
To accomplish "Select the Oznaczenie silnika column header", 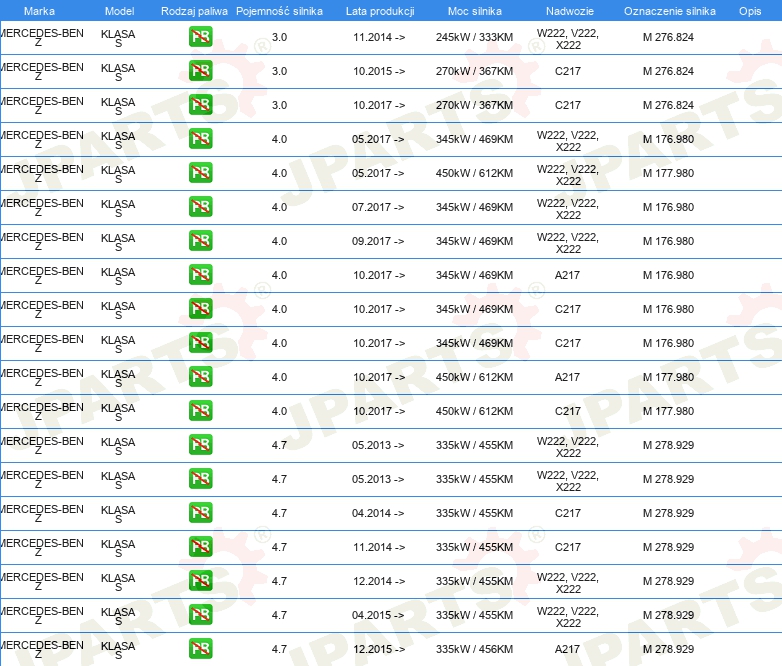I will click(x=669, y=10).
